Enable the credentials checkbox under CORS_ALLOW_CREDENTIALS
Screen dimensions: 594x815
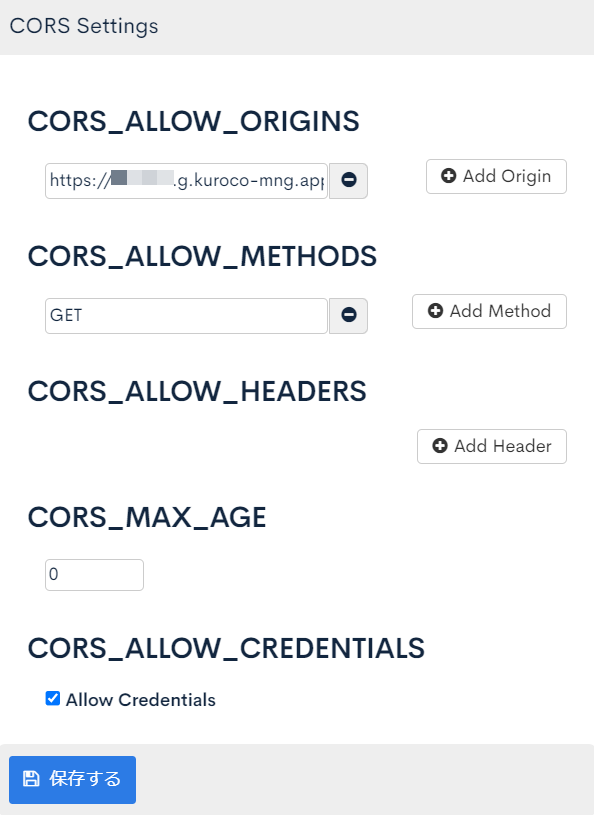53,699
